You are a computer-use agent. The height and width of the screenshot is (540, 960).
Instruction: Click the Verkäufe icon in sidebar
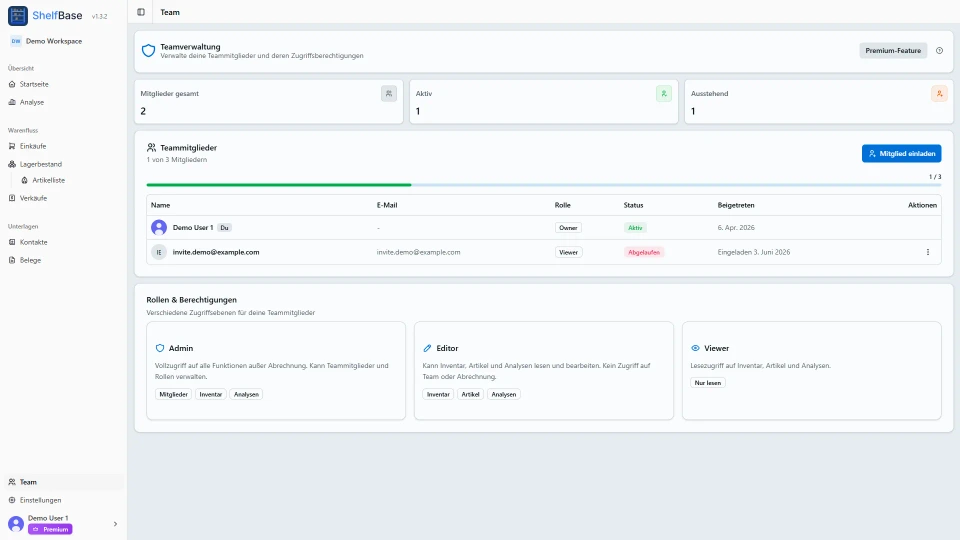click(12, 198)
